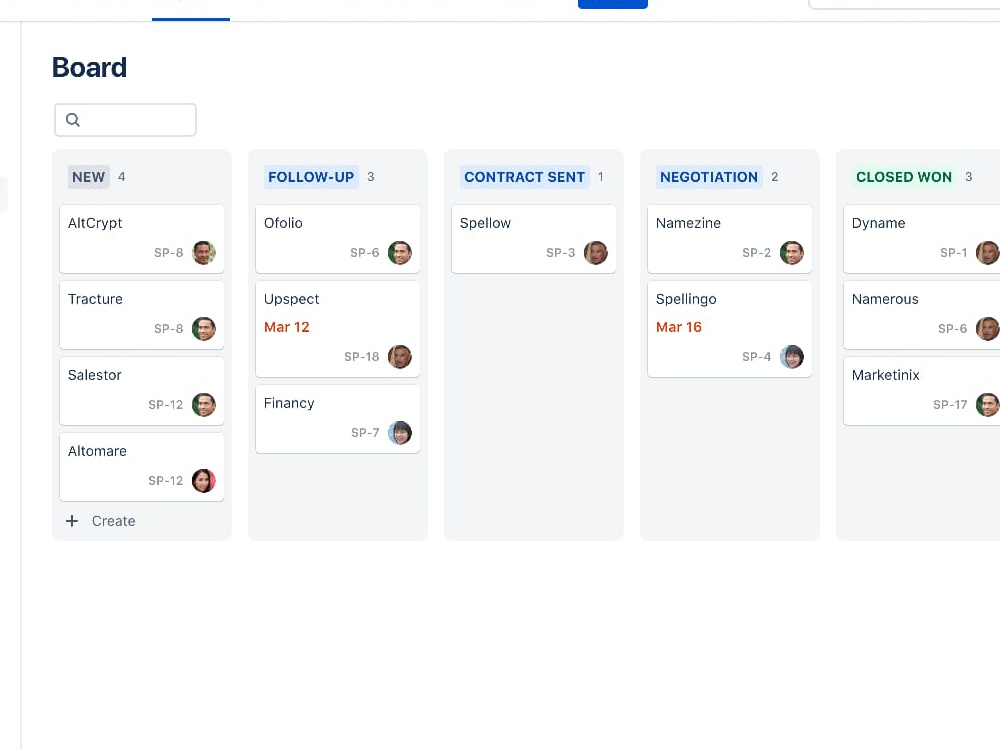
Task: Open the Salestor card
Action: 142,391
